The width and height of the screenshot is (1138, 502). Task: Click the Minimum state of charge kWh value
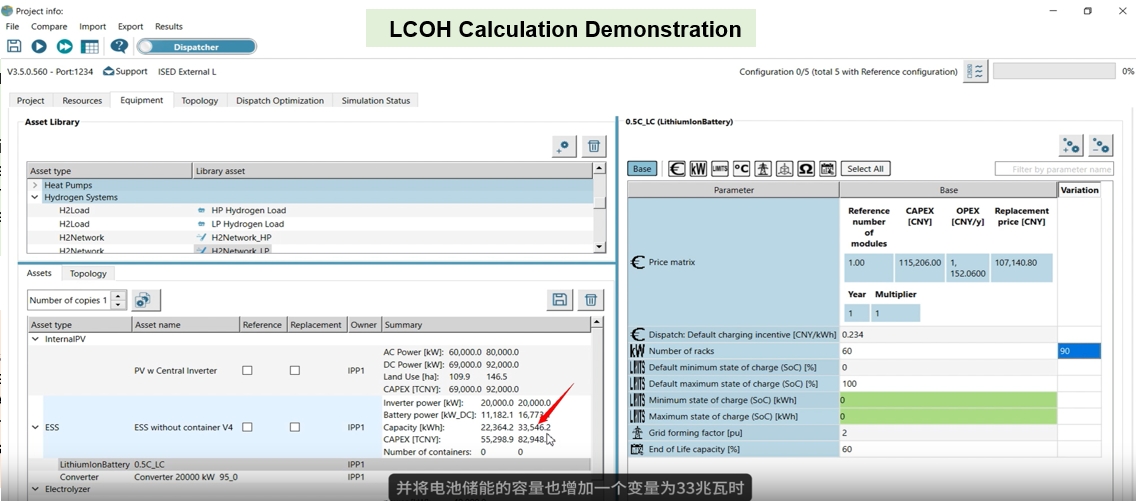948,400
